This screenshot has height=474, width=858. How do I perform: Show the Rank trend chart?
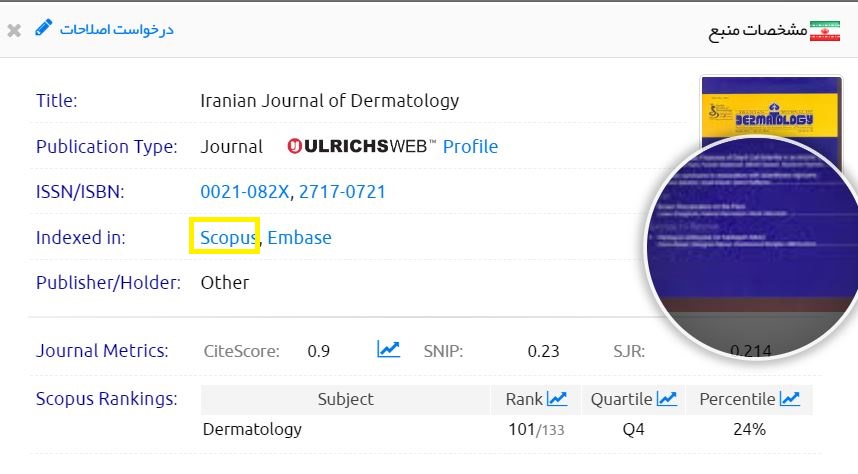click(x=557, y=399)
